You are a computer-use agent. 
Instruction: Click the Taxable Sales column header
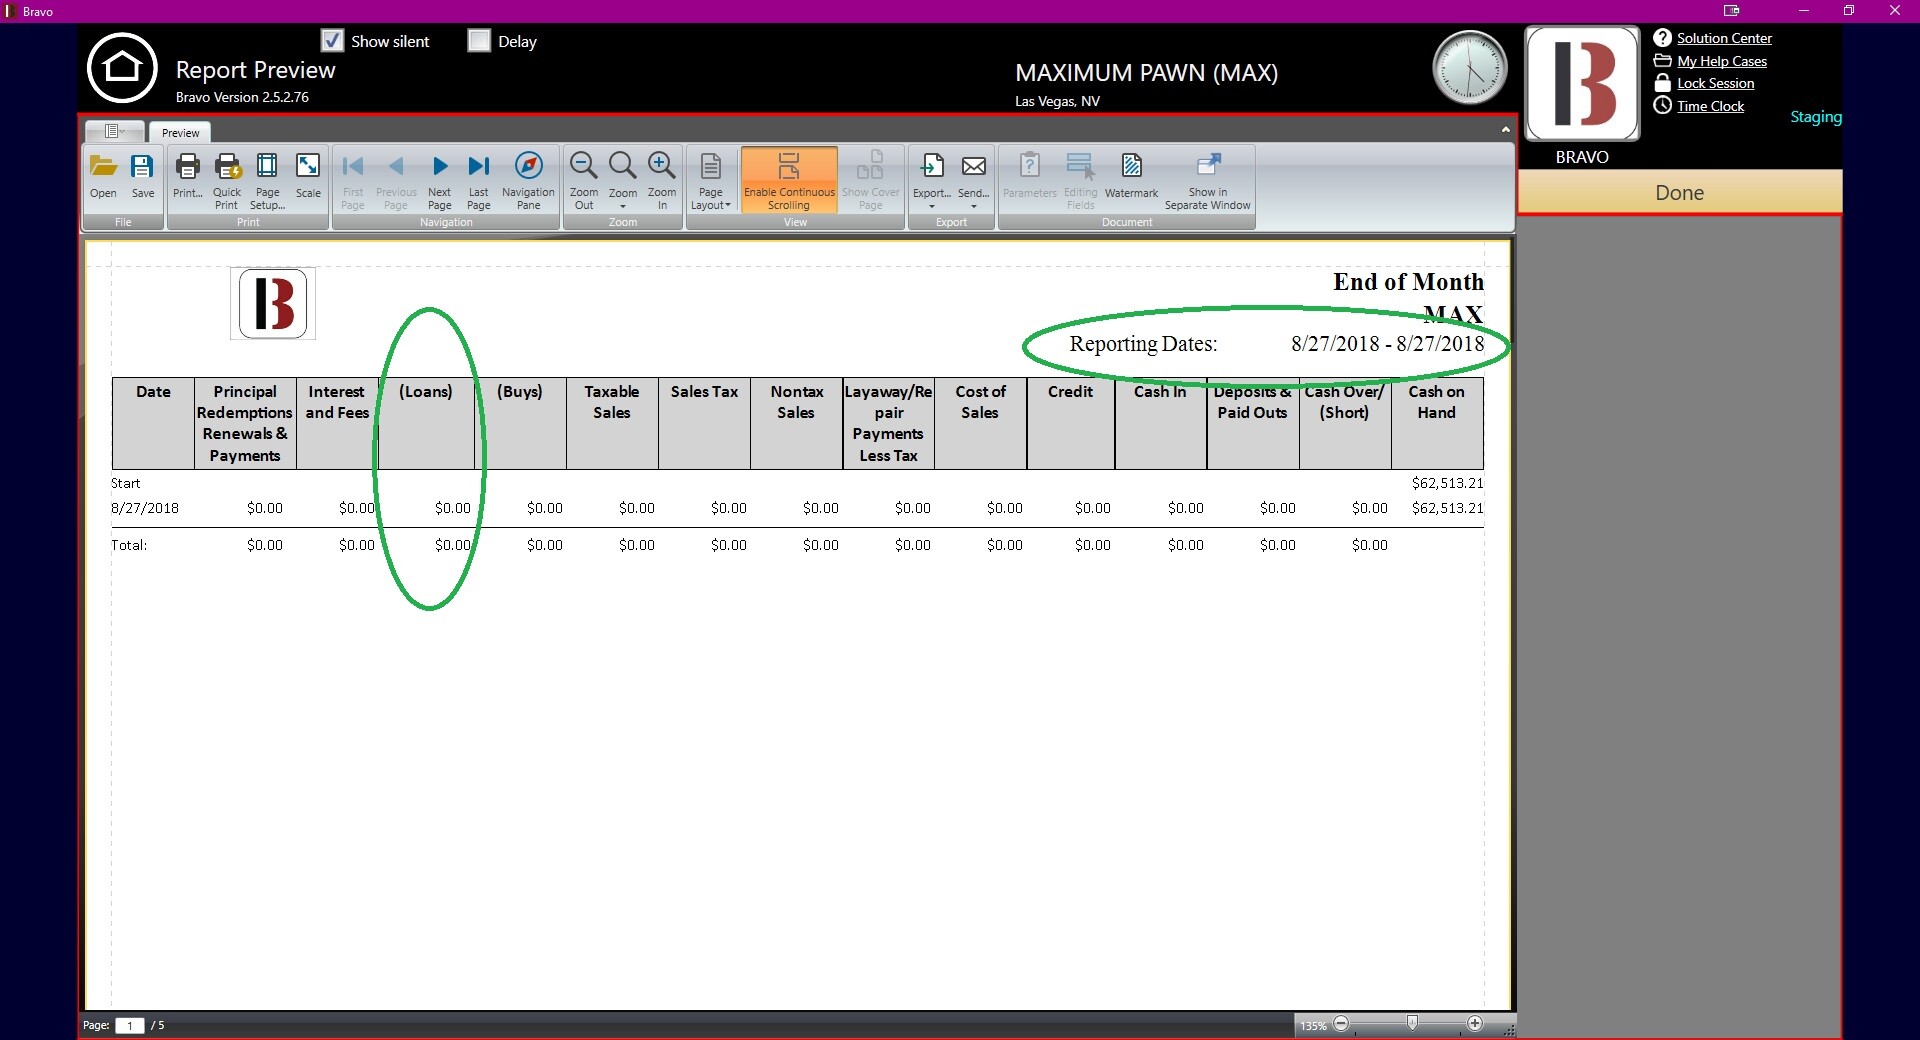pos(612,423)
